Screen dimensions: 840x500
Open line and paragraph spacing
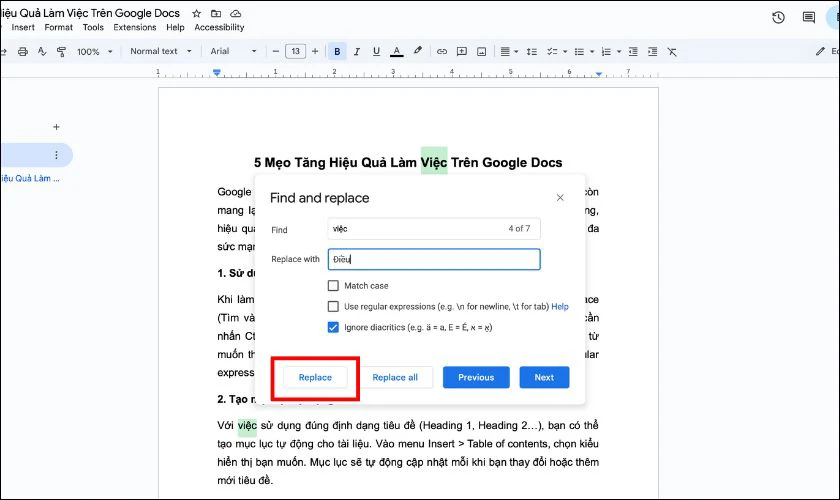[x=531, y=51]
